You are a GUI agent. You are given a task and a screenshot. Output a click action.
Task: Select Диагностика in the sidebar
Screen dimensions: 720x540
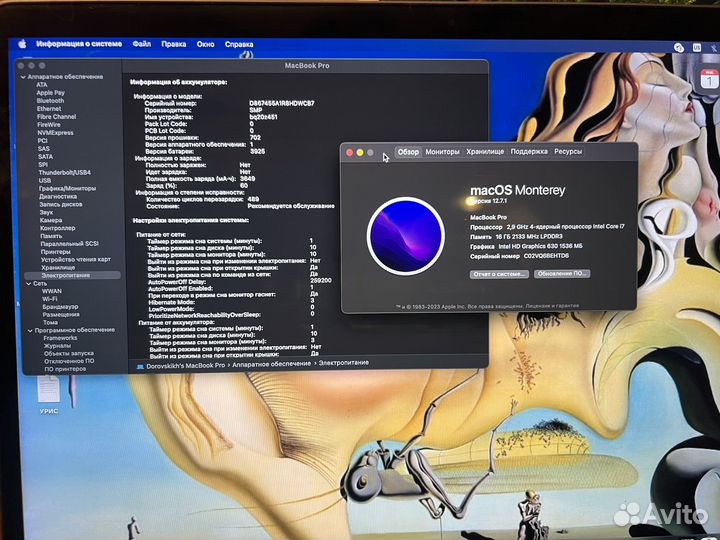click(58, 197)
